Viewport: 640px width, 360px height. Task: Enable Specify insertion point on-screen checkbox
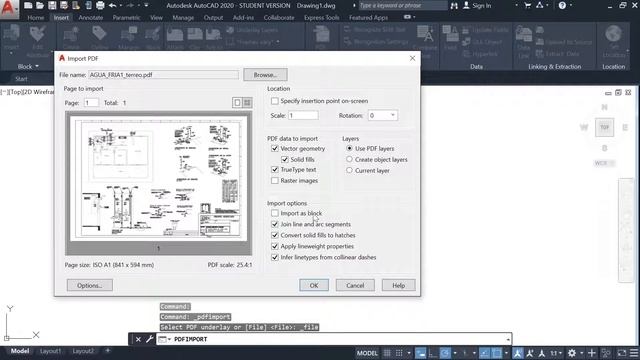275,101
